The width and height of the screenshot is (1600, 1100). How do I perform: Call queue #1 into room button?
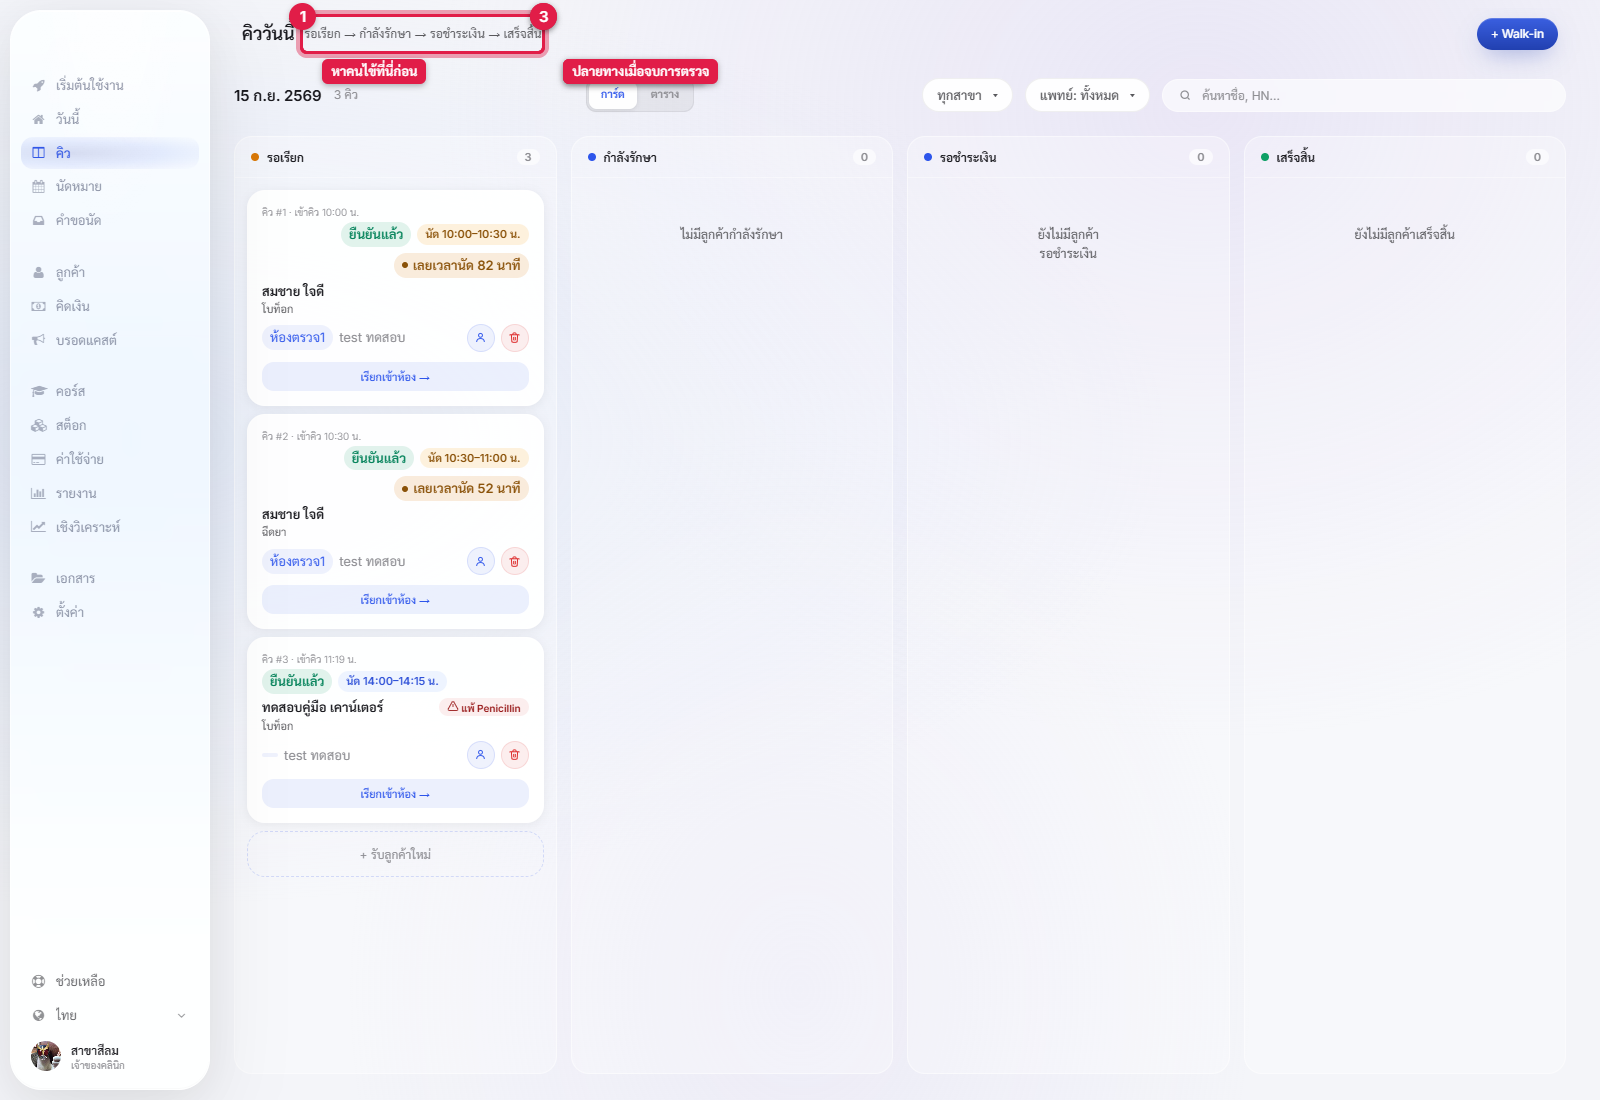pos(395,377)
